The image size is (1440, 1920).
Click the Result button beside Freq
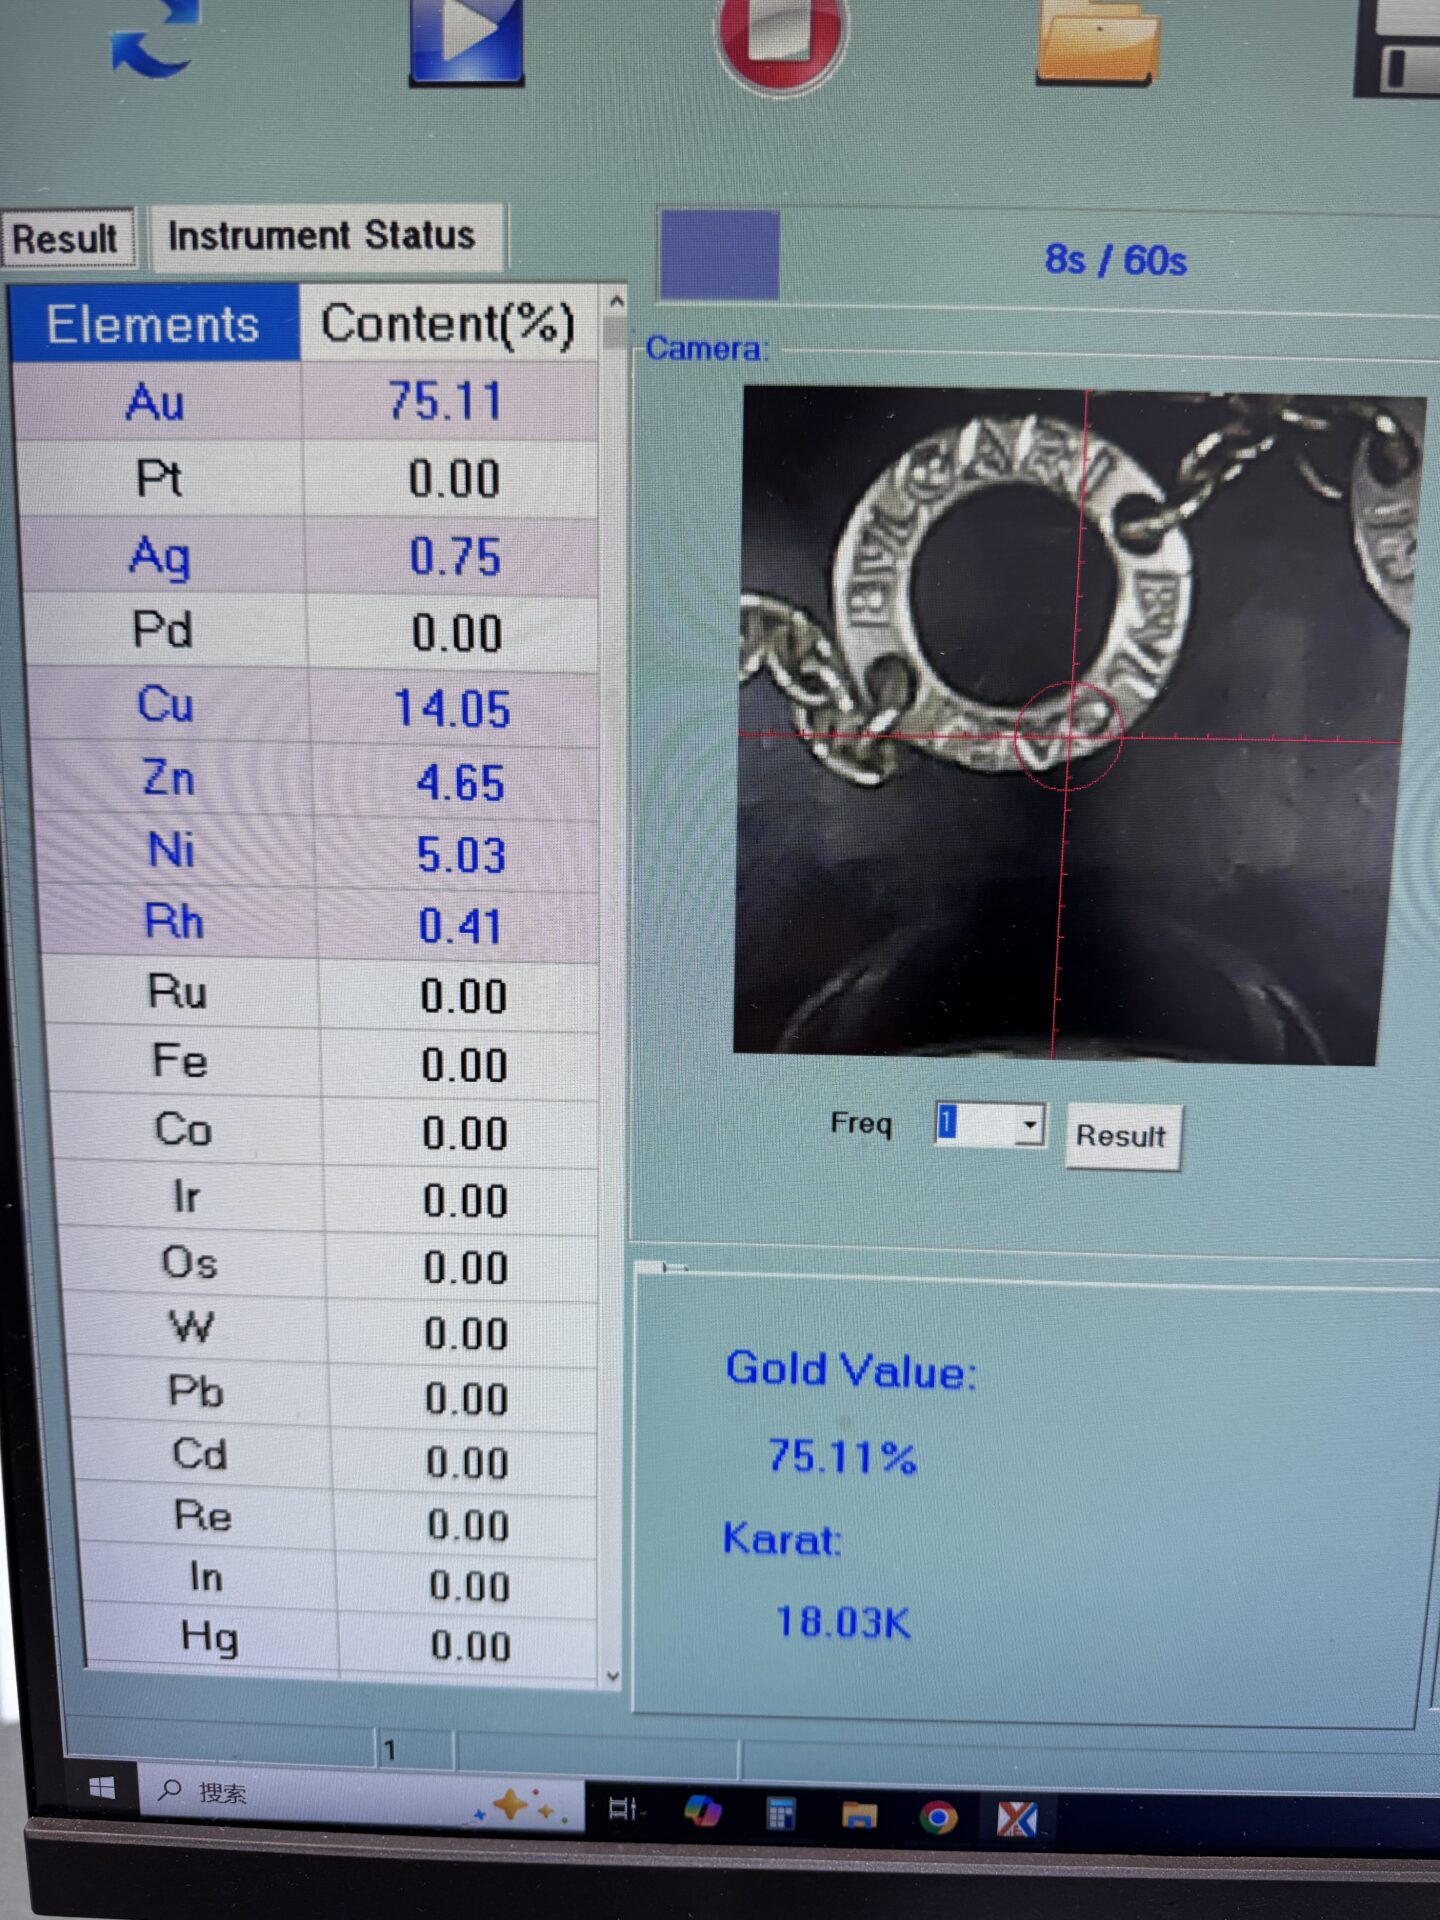1122,1136
